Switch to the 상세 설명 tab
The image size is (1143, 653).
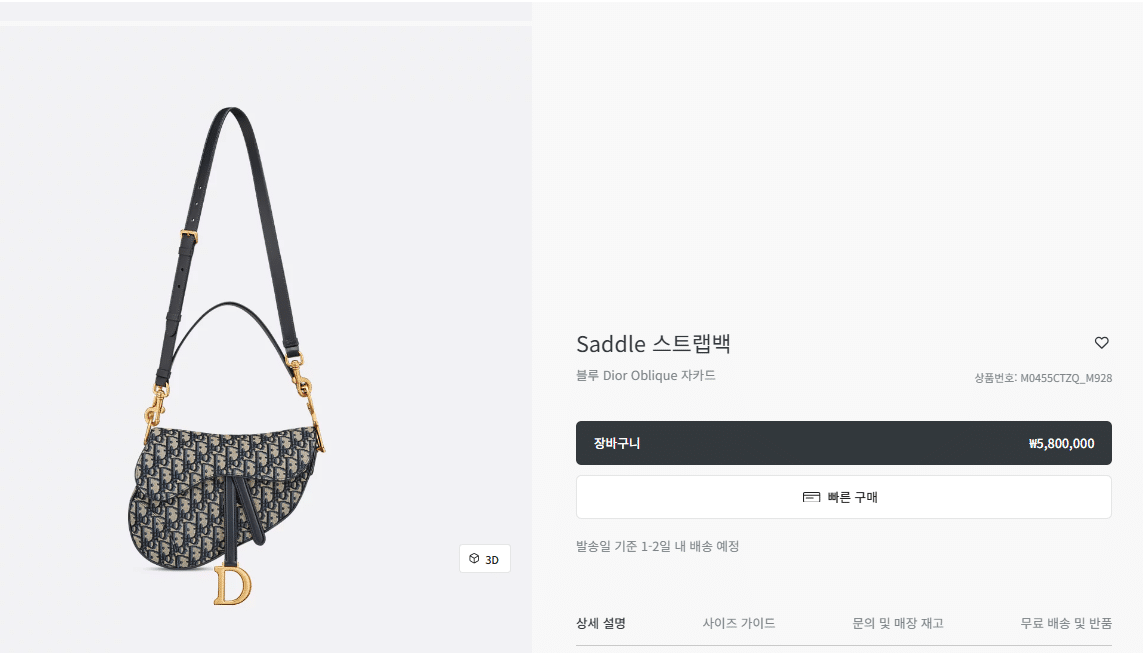click(x=601, y=623)
